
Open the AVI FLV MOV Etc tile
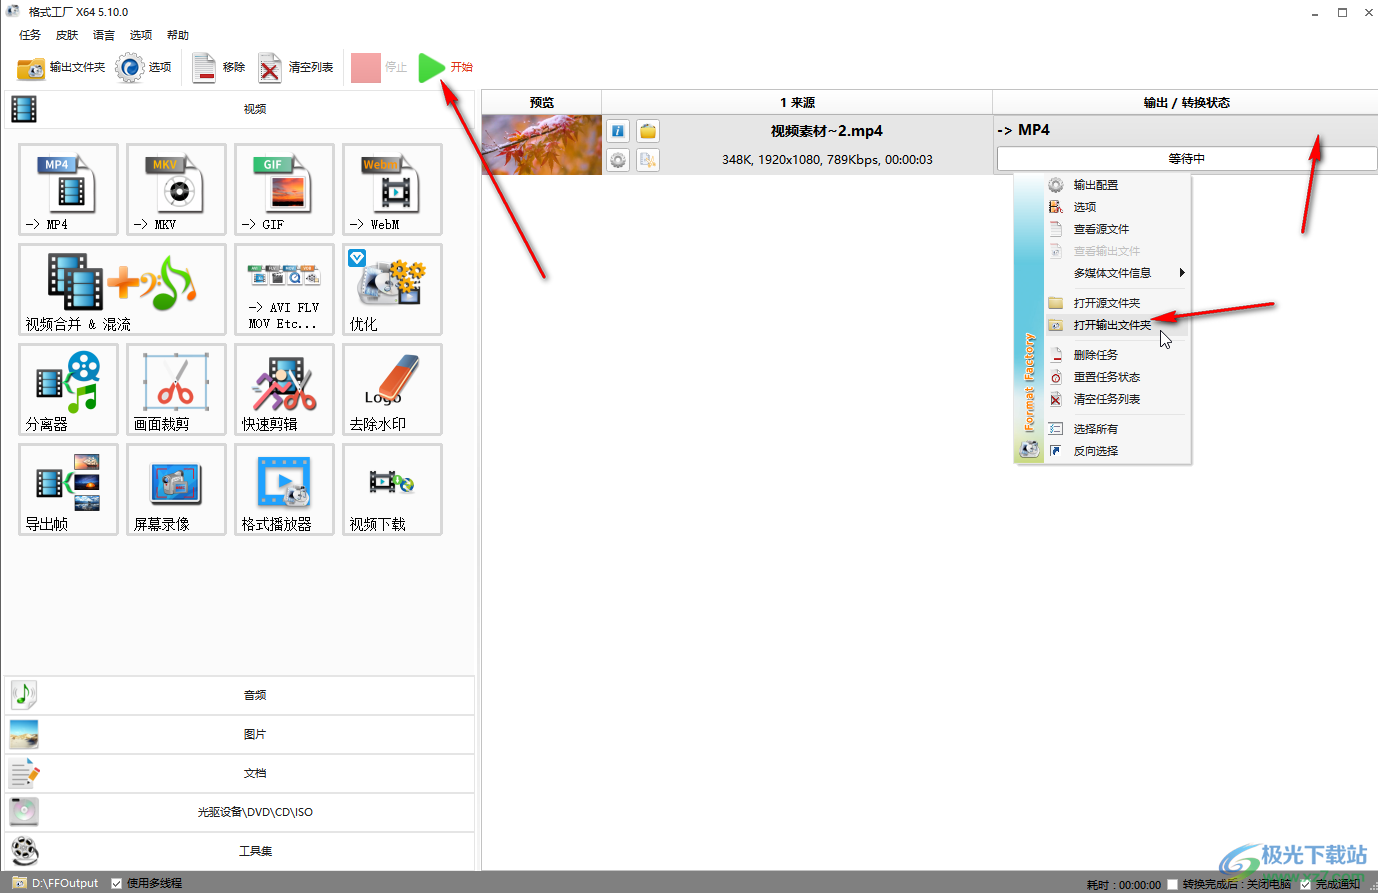click(284, 289)
